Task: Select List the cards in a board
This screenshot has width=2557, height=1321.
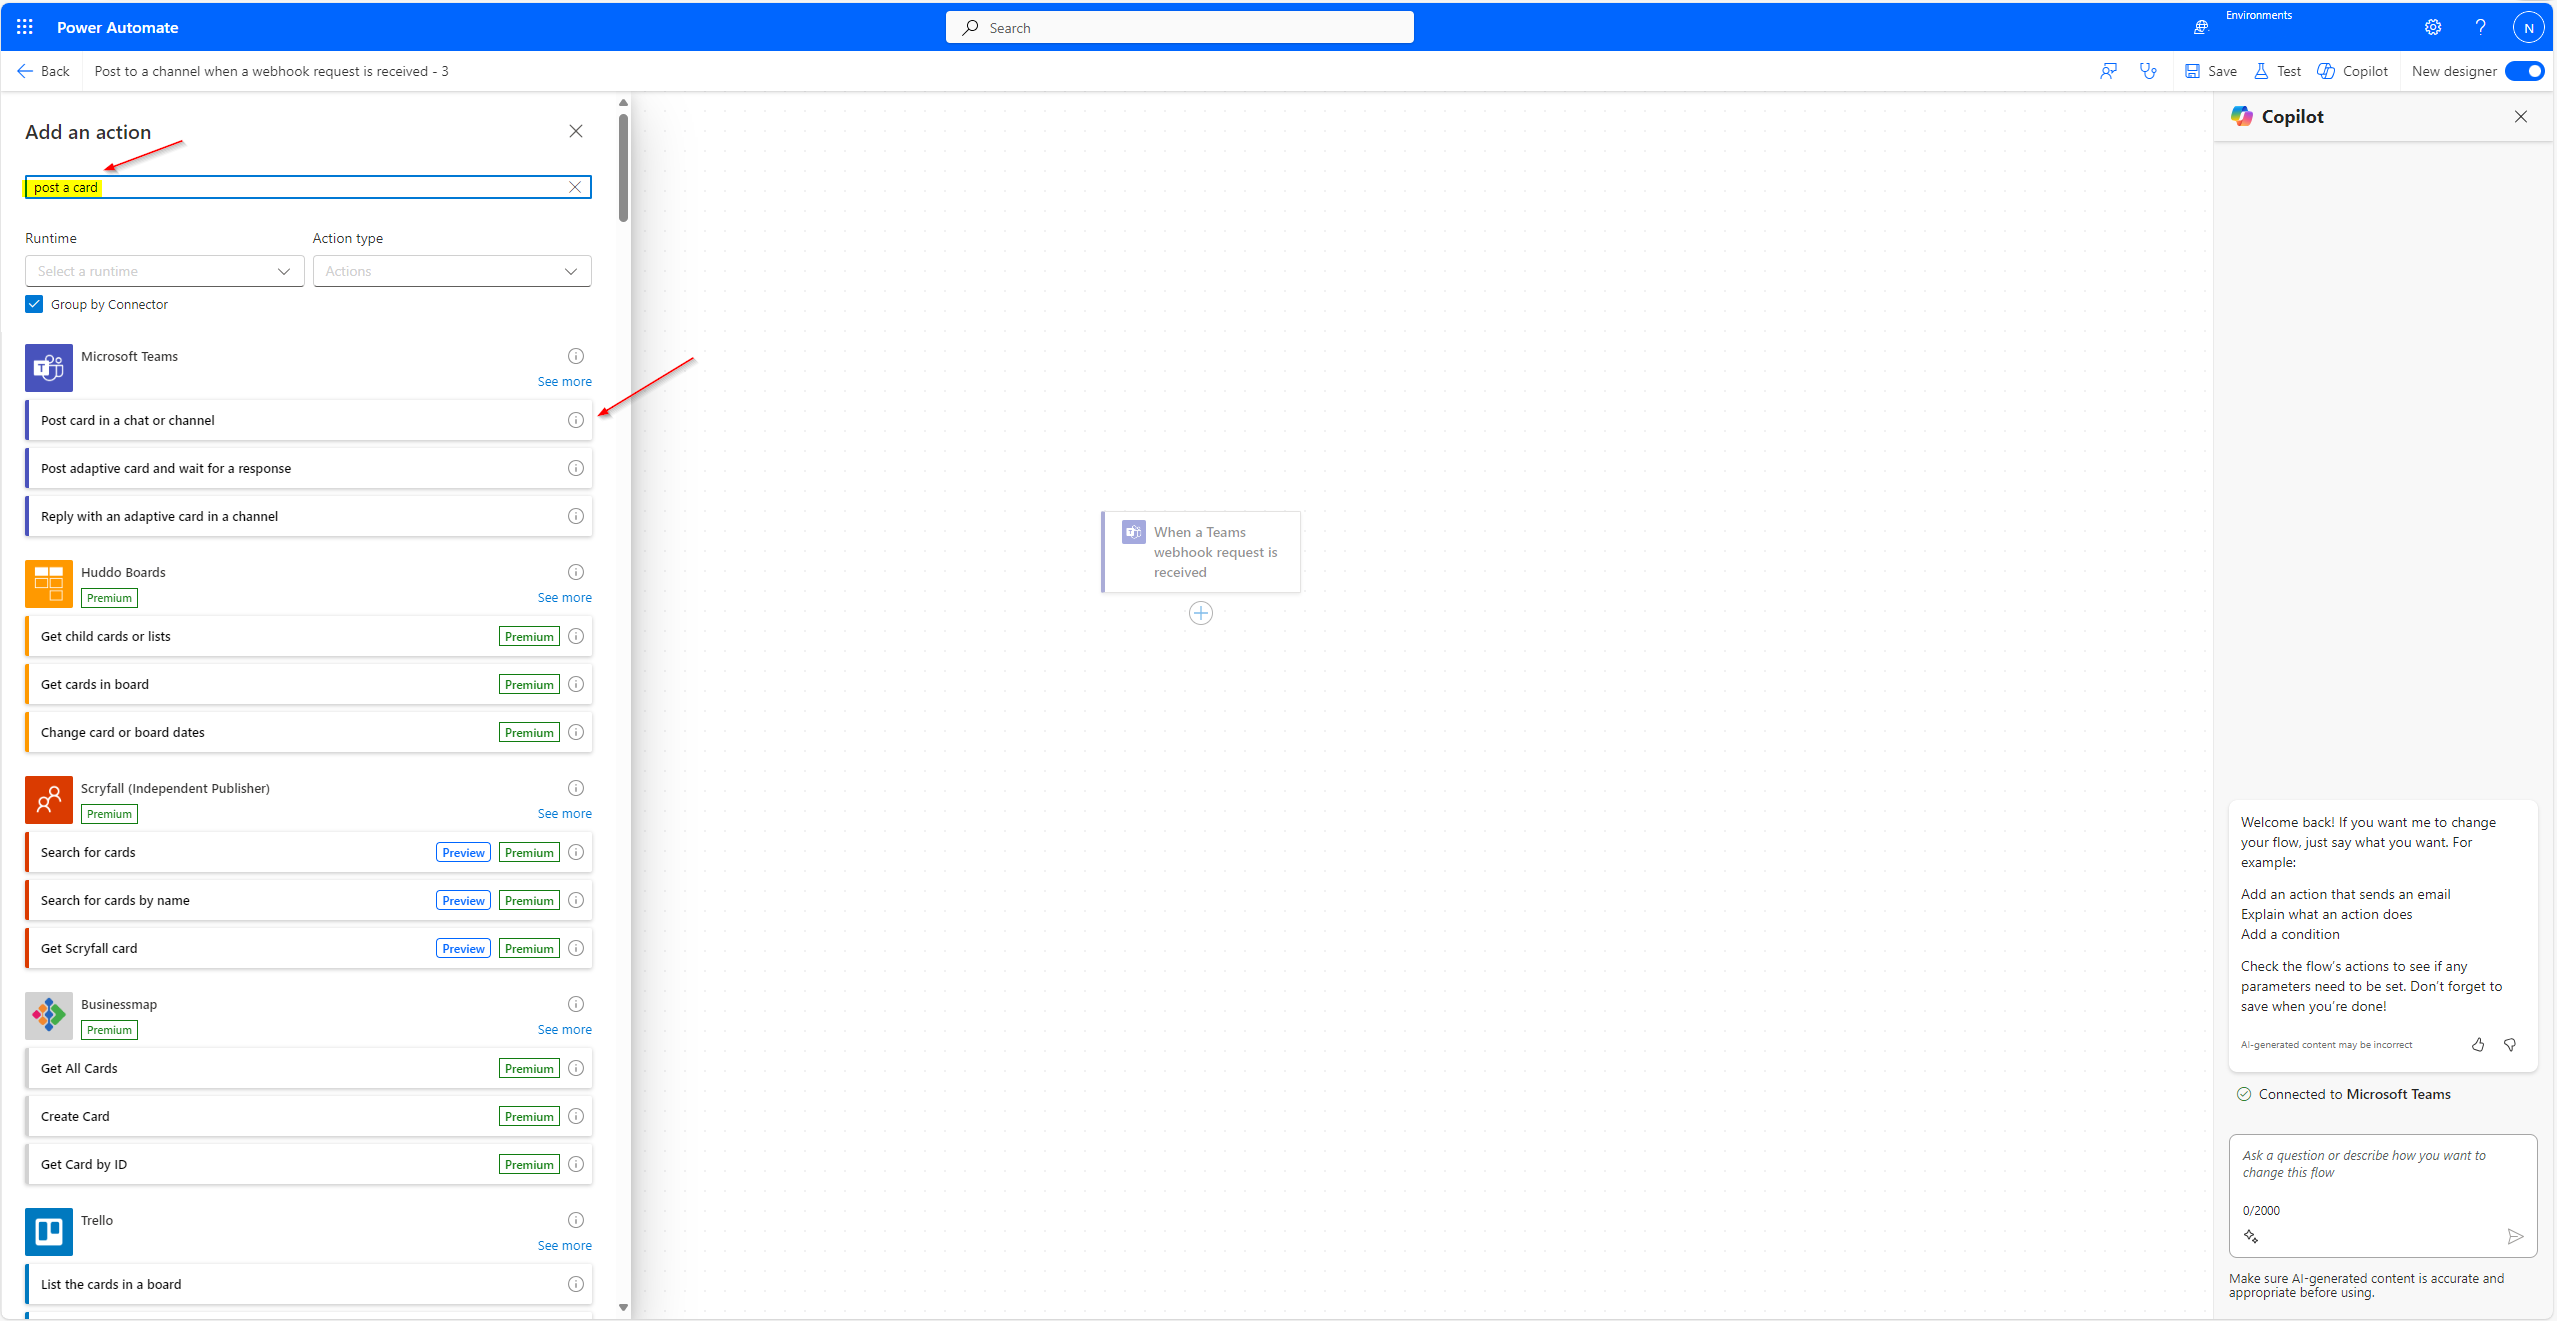Action: (x=308, y=1284)
